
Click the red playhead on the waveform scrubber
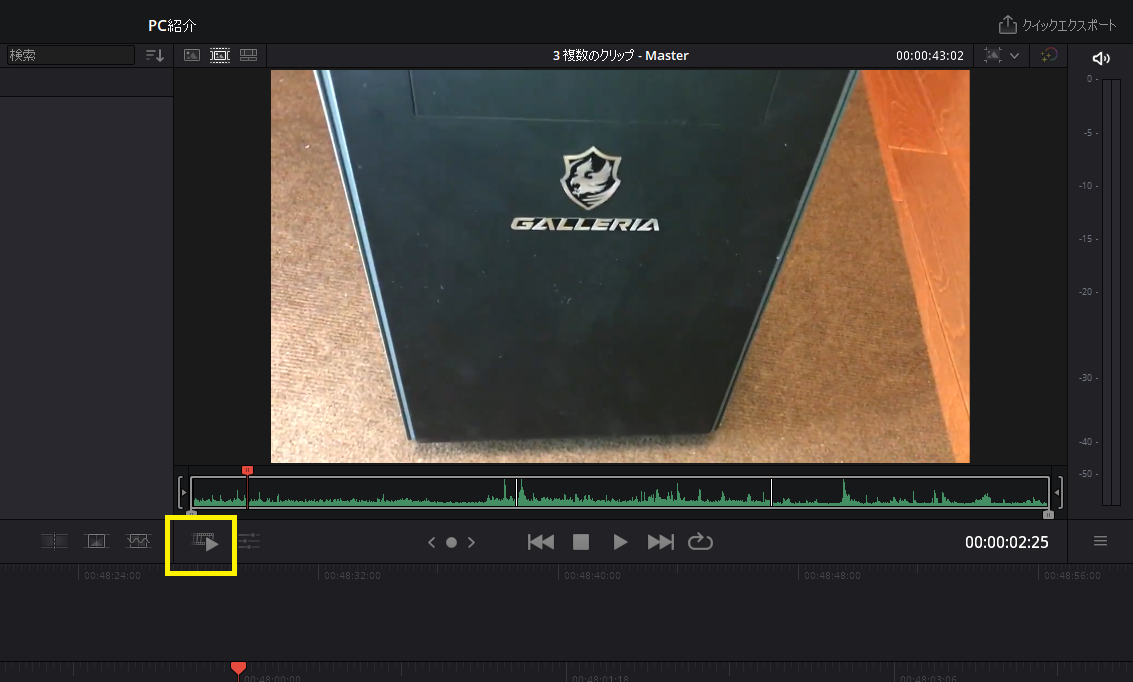coord(247,470)
